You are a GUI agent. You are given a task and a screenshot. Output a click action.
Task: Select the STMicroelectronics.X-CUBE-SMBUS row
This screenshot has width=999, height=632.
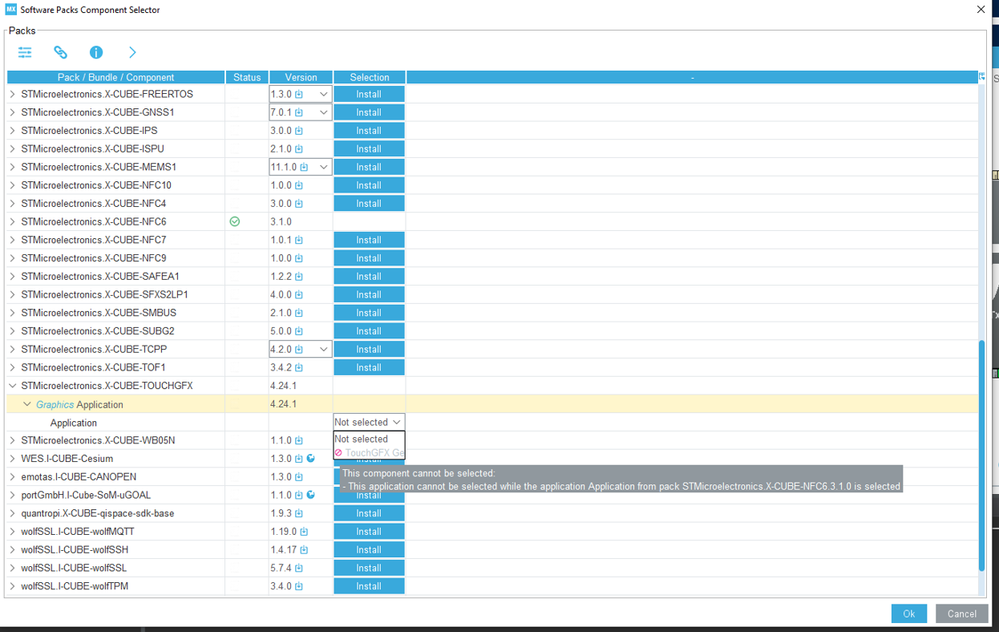(99, 313)
